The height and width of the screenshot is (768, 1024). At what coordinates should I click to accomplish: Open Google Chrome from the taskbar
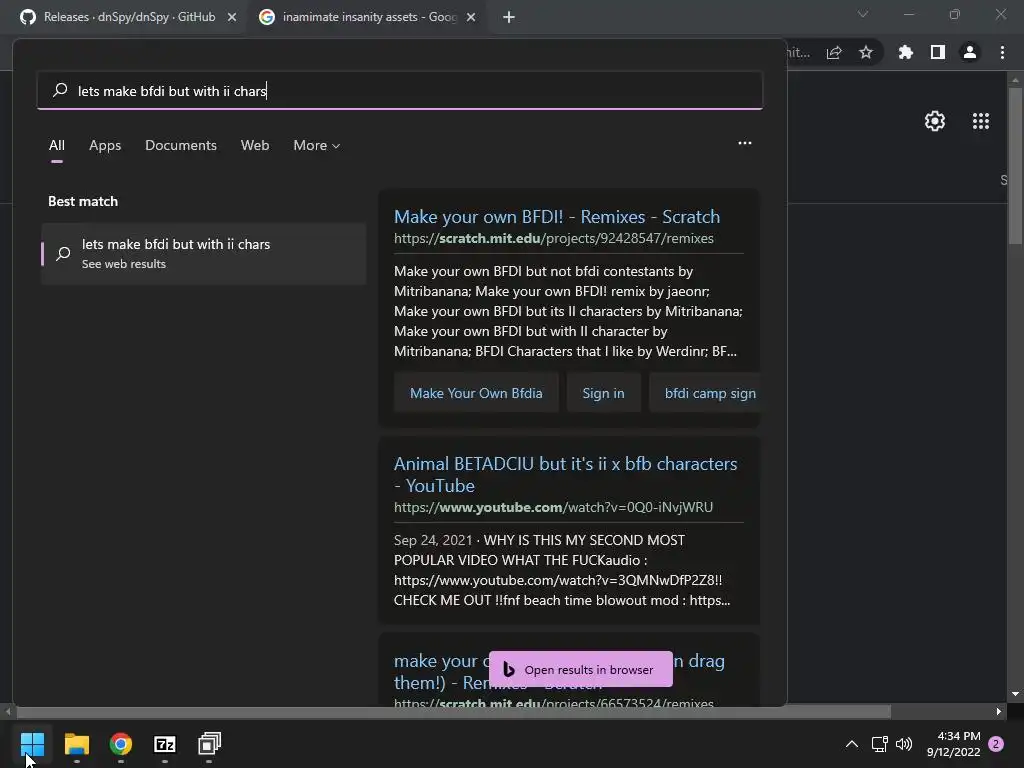(121, 744)
